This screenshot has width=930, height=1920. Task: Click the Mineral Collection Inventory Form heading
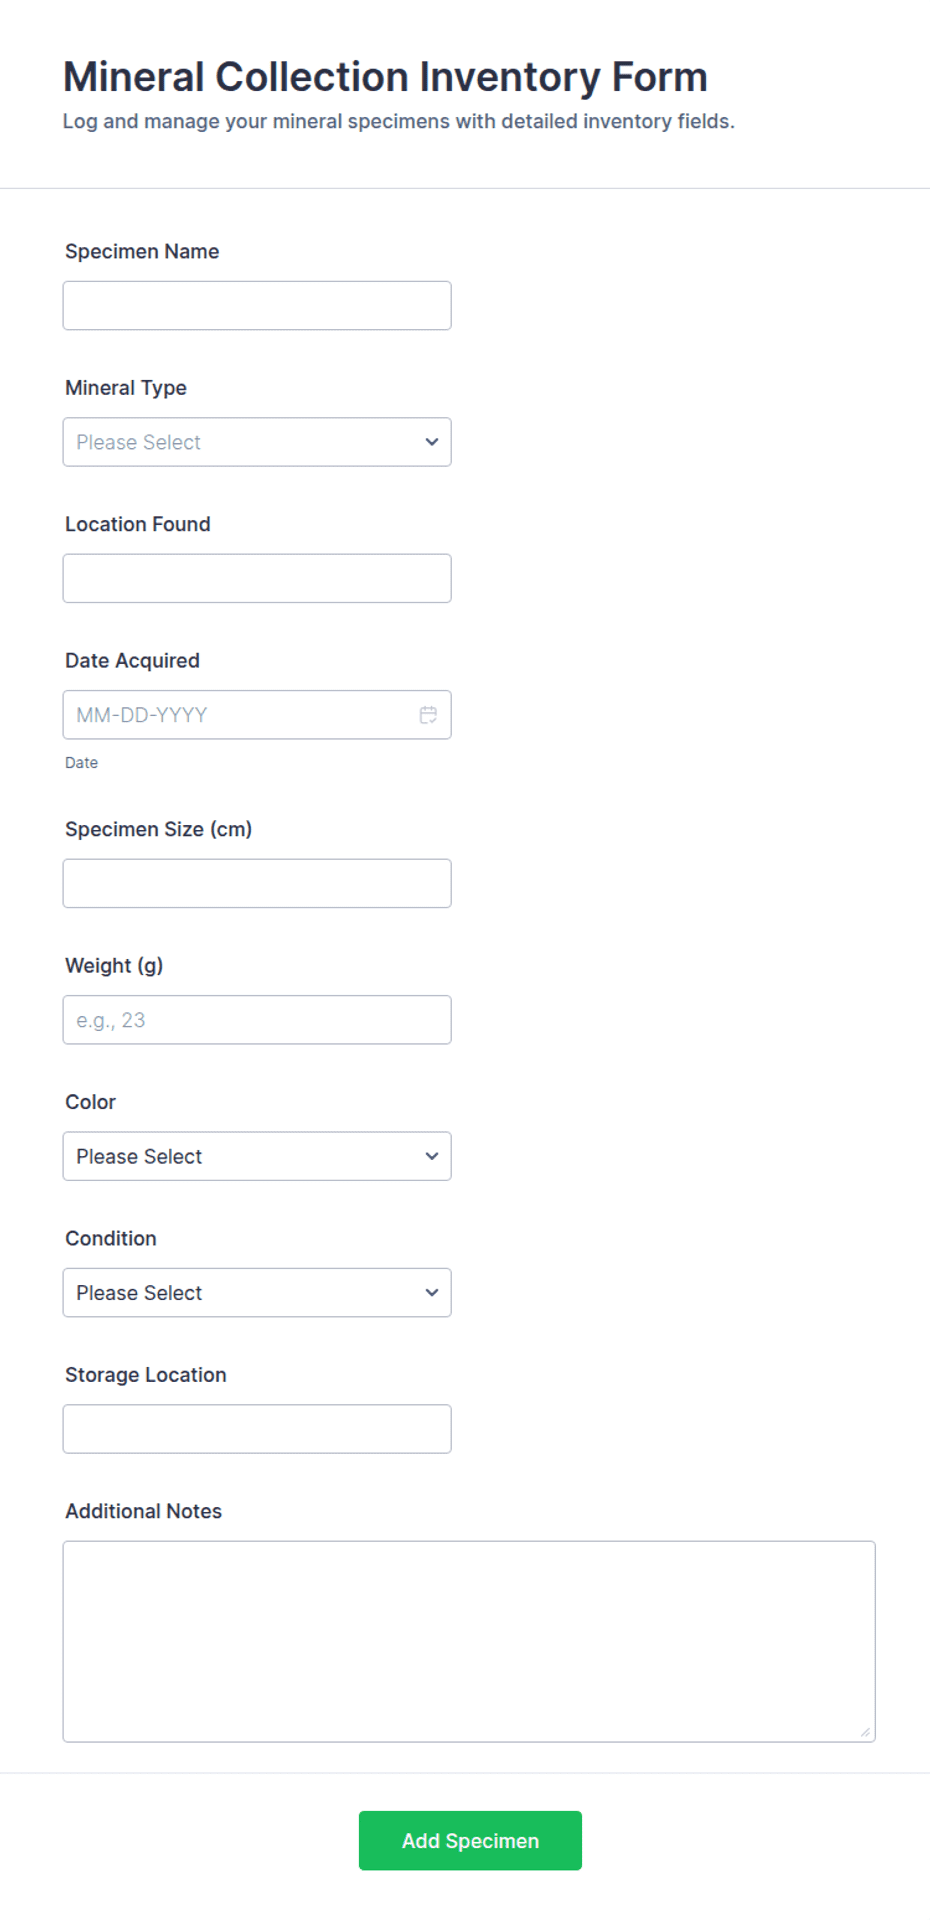pyautogui.click(x=385, y=77)
